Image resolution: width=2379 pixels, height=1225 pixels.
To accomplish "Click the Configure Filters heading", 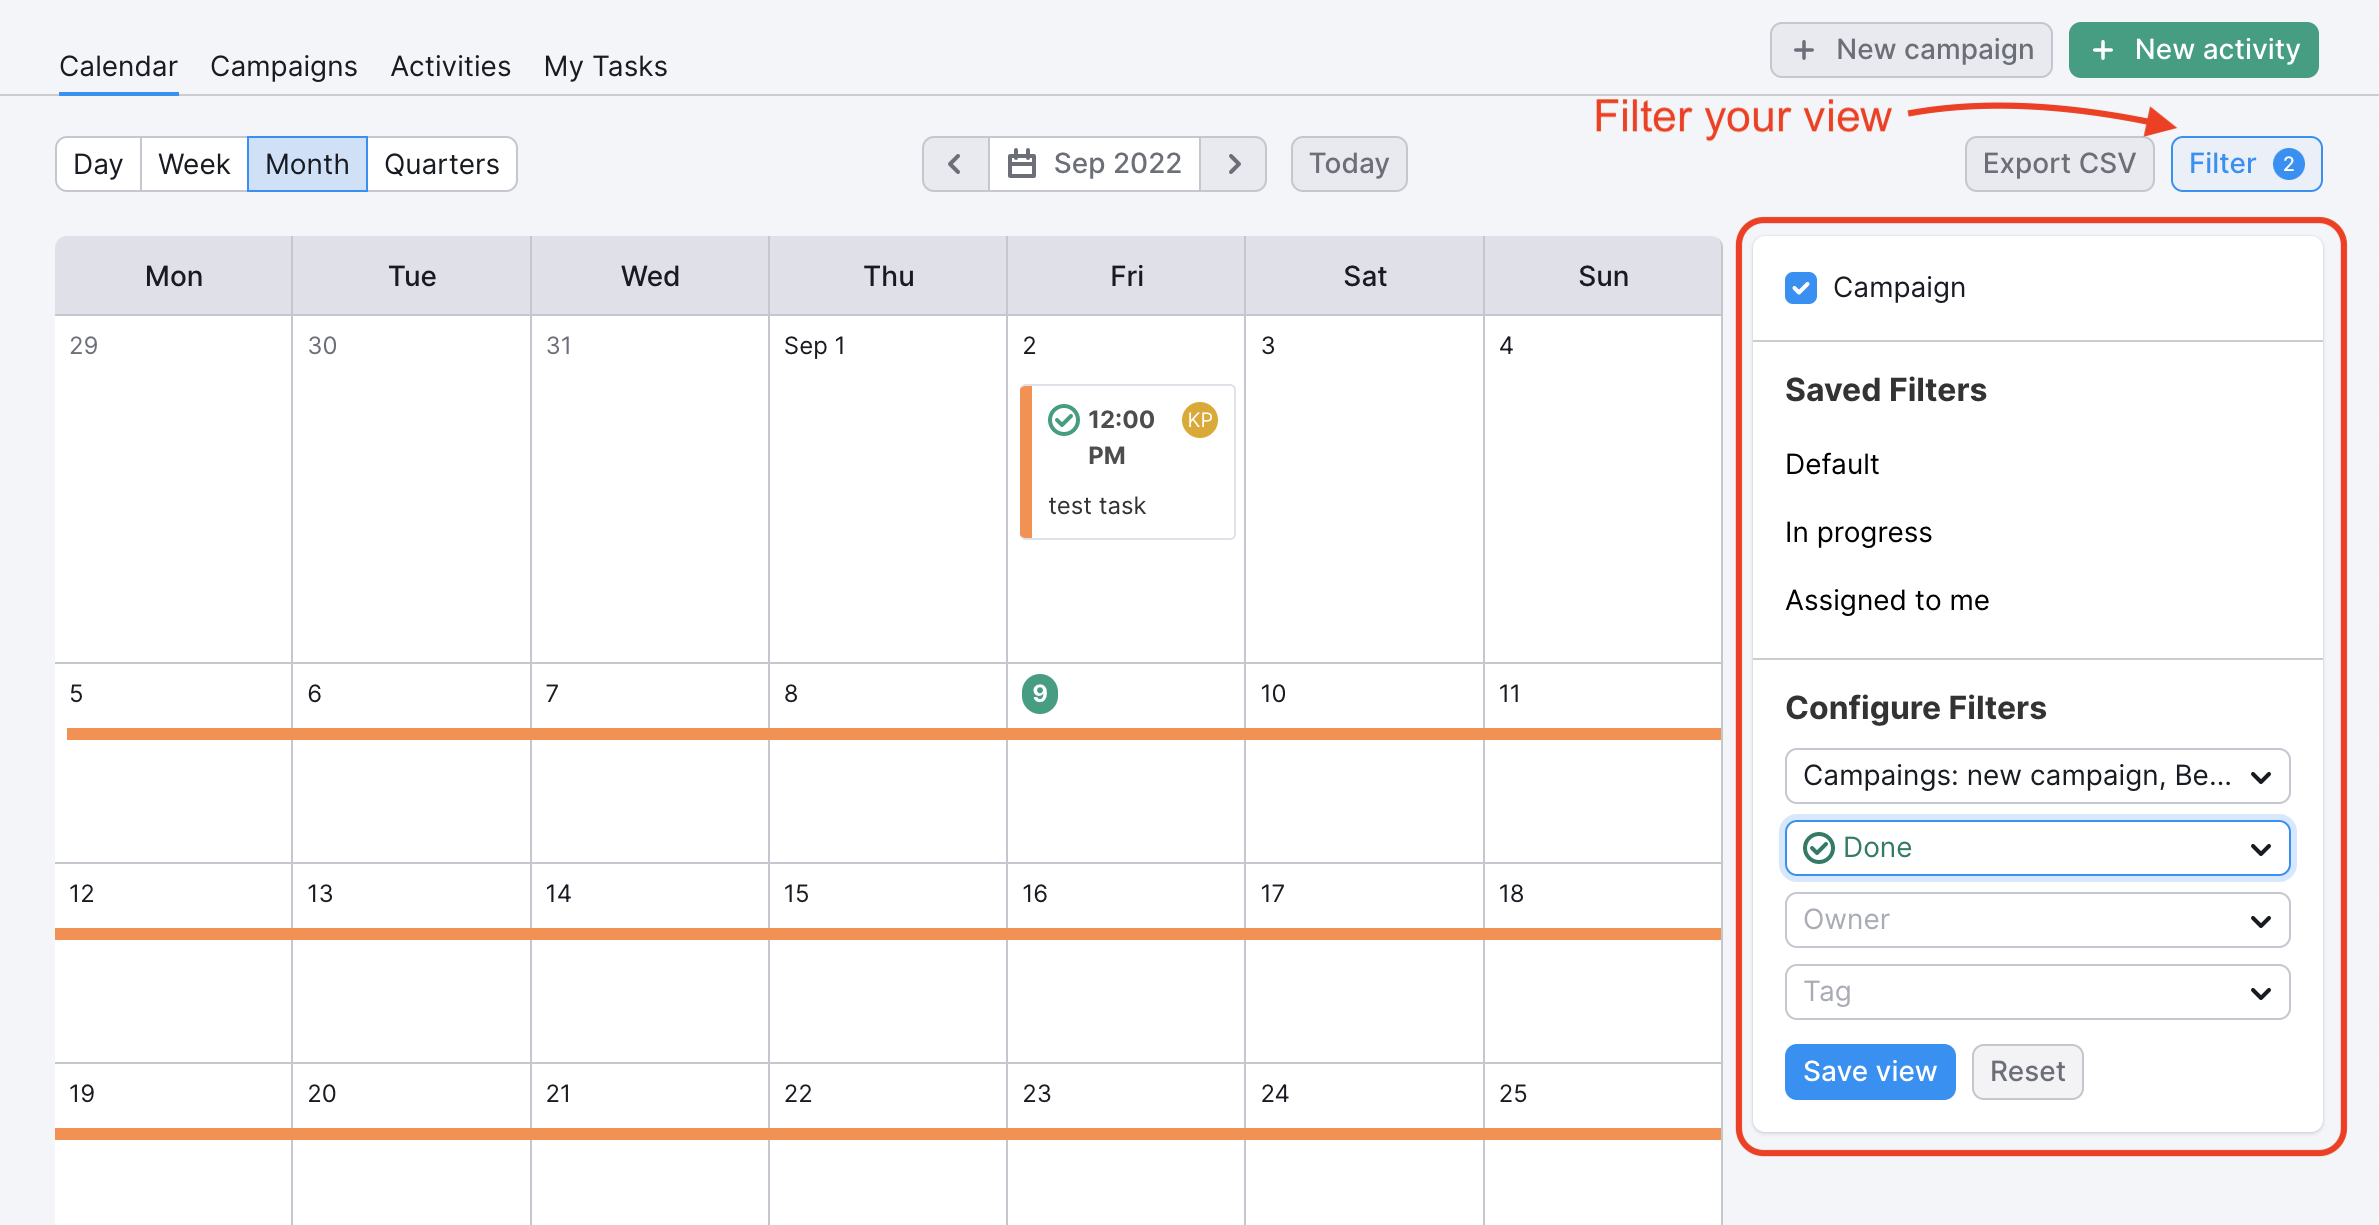I will [1915, 708].
